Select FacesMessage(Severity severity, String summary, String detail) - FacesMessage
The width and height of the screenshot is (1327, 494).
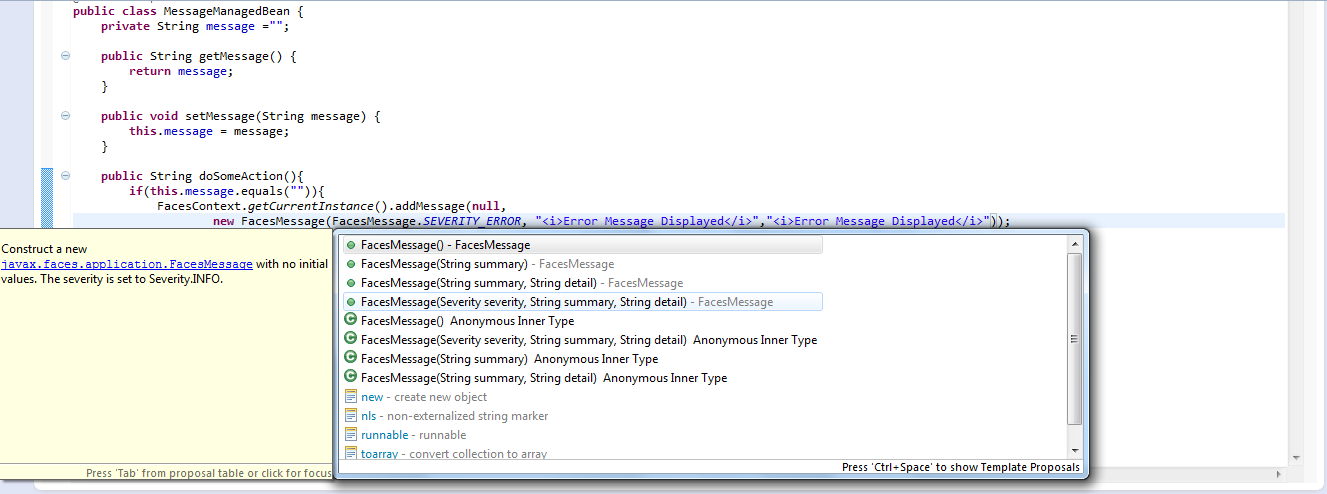(x=582, y=302)
